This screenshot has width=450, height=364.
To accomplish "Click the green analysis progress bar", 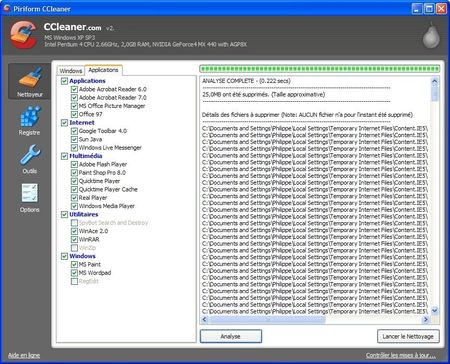I will [319, 69].
